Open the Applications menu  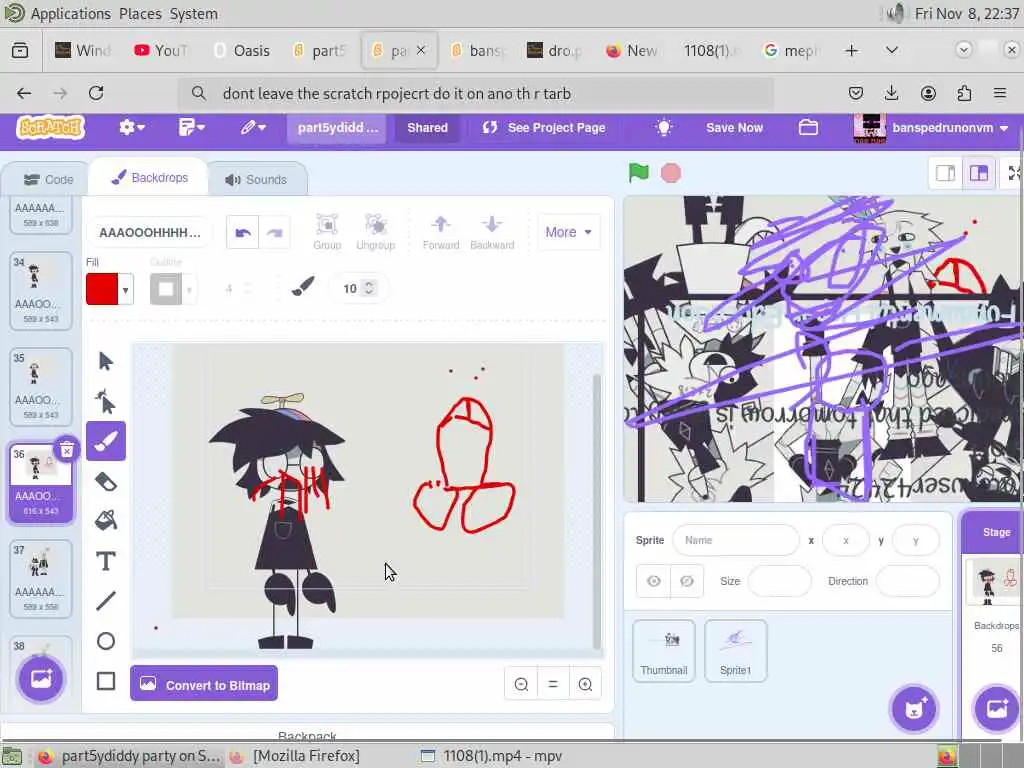click(71, 14)
